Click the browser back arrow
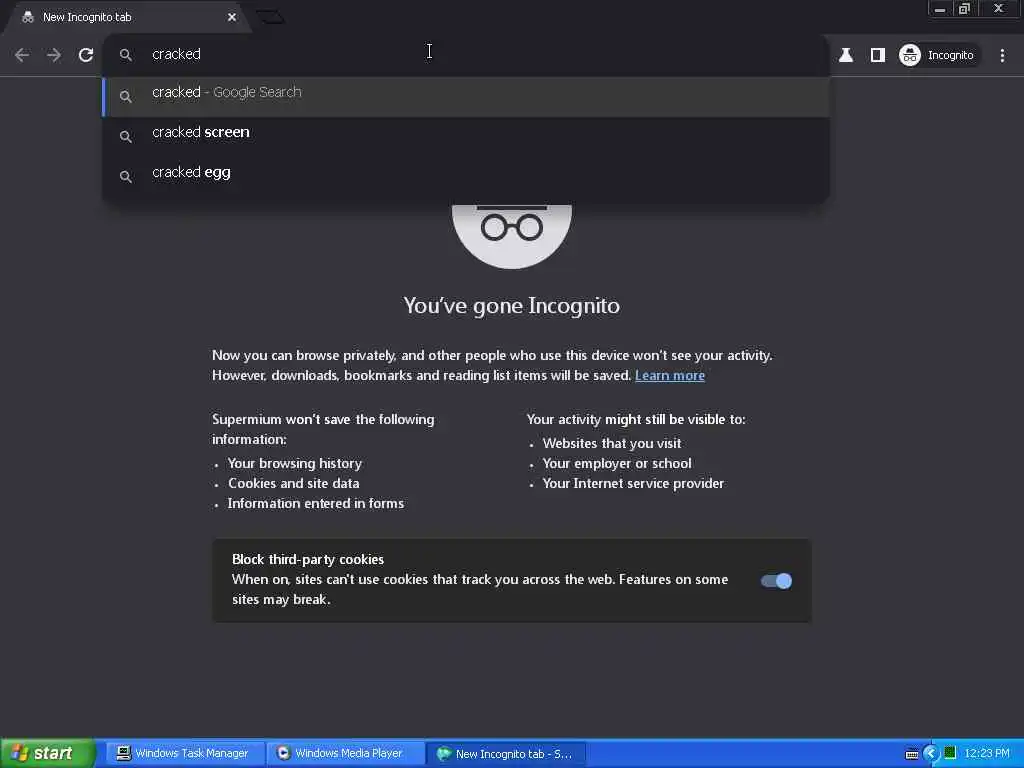The width and height of the screenshot is (1024, 768). [x=22, y=55]
